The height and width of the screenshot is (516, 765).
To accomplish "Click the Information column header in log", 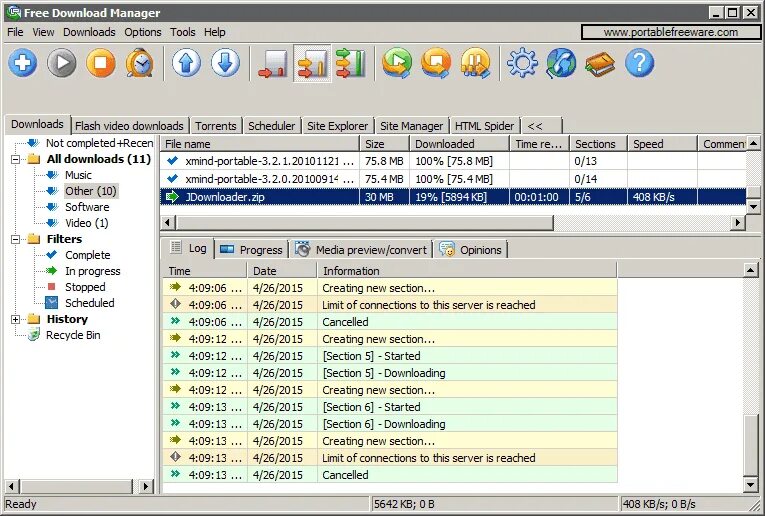I will [467, 271].
